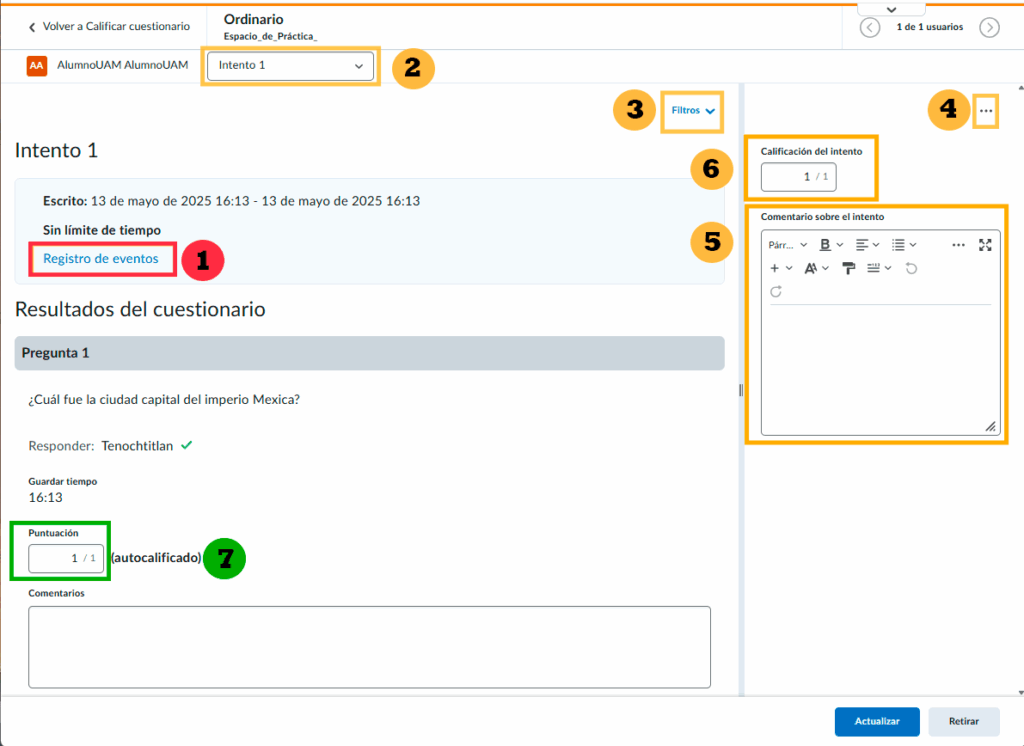The height and width of the screenshot is (746, 1024).
Task: Expand the Filtros dropdown
Action: [693, 111]
